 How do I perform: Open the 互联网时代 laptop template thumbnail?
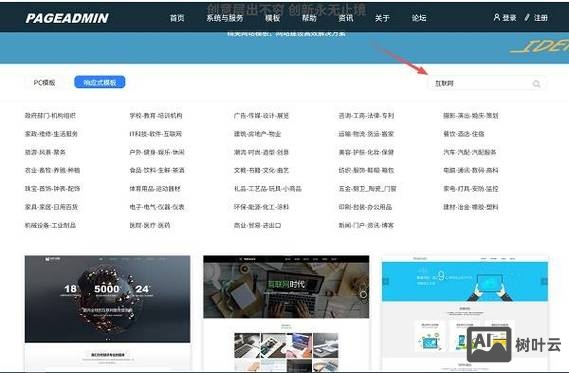tap(286, 313)
